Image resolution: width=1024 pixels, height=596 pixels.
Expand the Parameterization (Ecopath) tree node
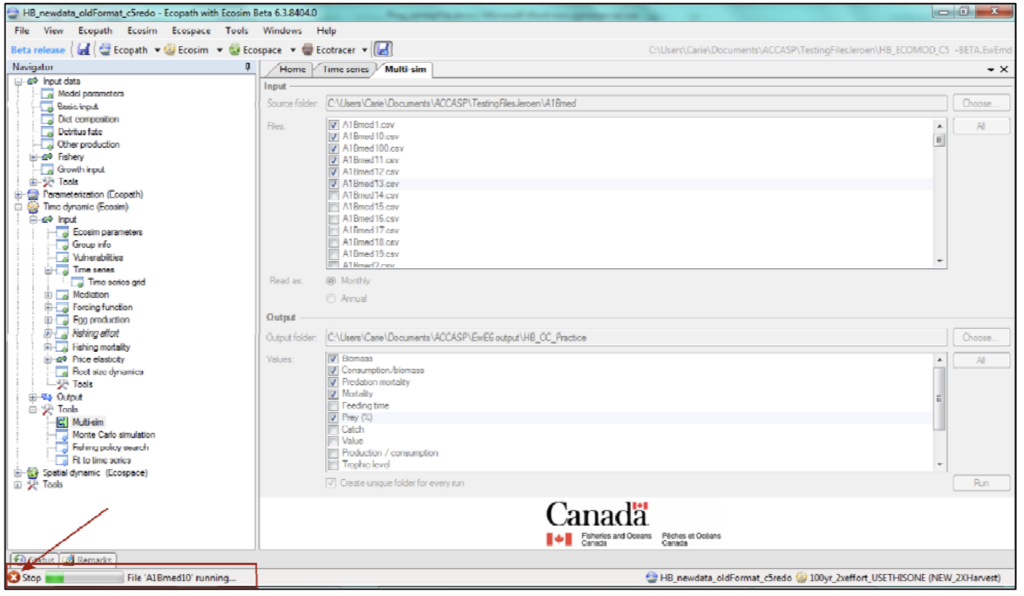(x=18, y=194)
